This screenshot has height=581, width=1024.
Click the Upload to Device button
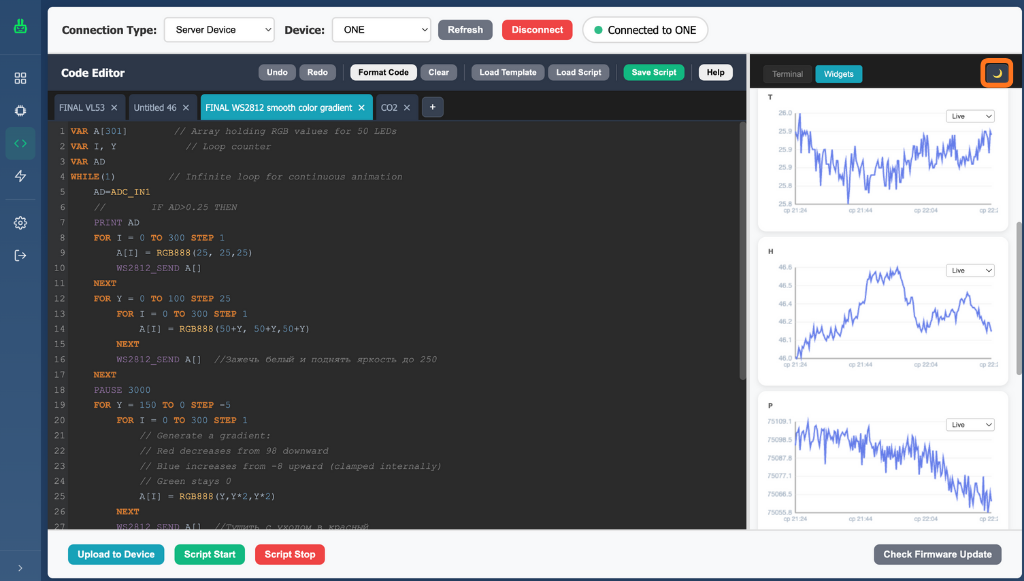tap(116, 554)
